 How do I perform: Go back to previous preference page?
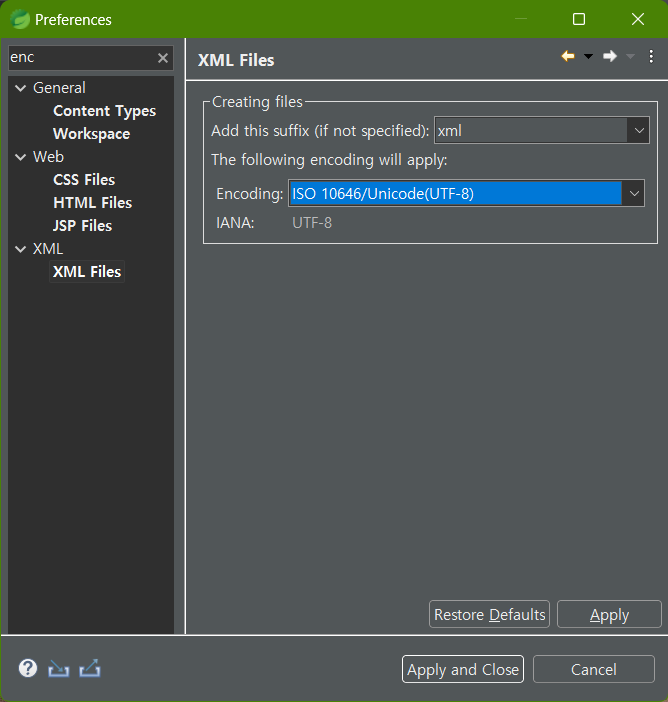(568, 56)
